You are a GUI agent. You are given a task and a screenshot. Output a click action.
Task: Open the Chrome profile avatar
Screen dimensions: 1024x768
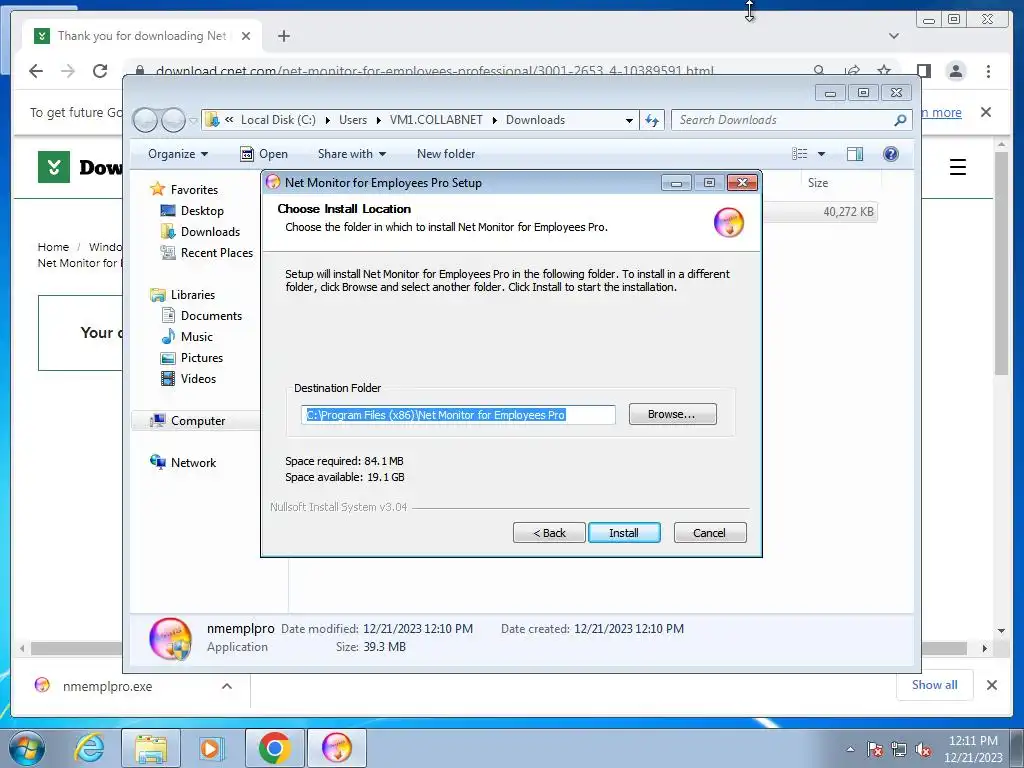click(956, 71)
